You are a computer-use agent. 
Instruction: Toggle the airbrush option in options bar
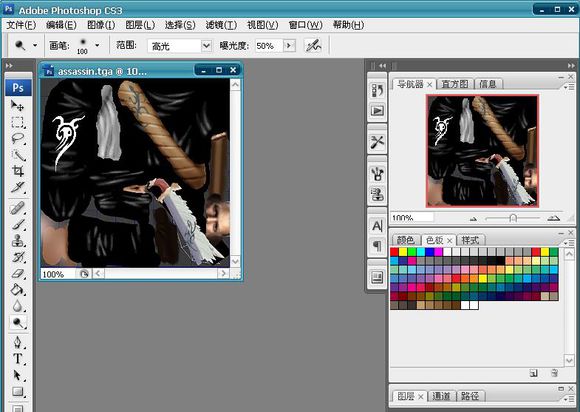(313, 46)
